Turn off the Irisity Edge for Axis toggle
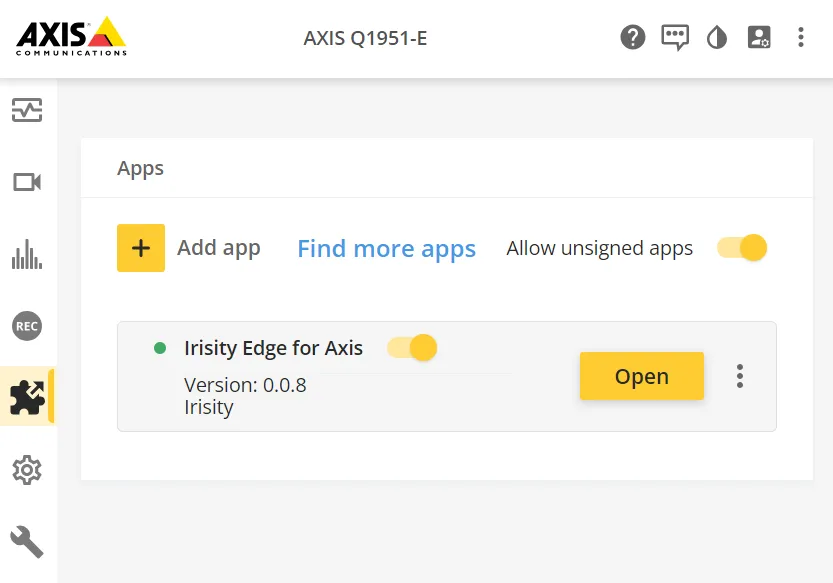 tap(412, 348)
